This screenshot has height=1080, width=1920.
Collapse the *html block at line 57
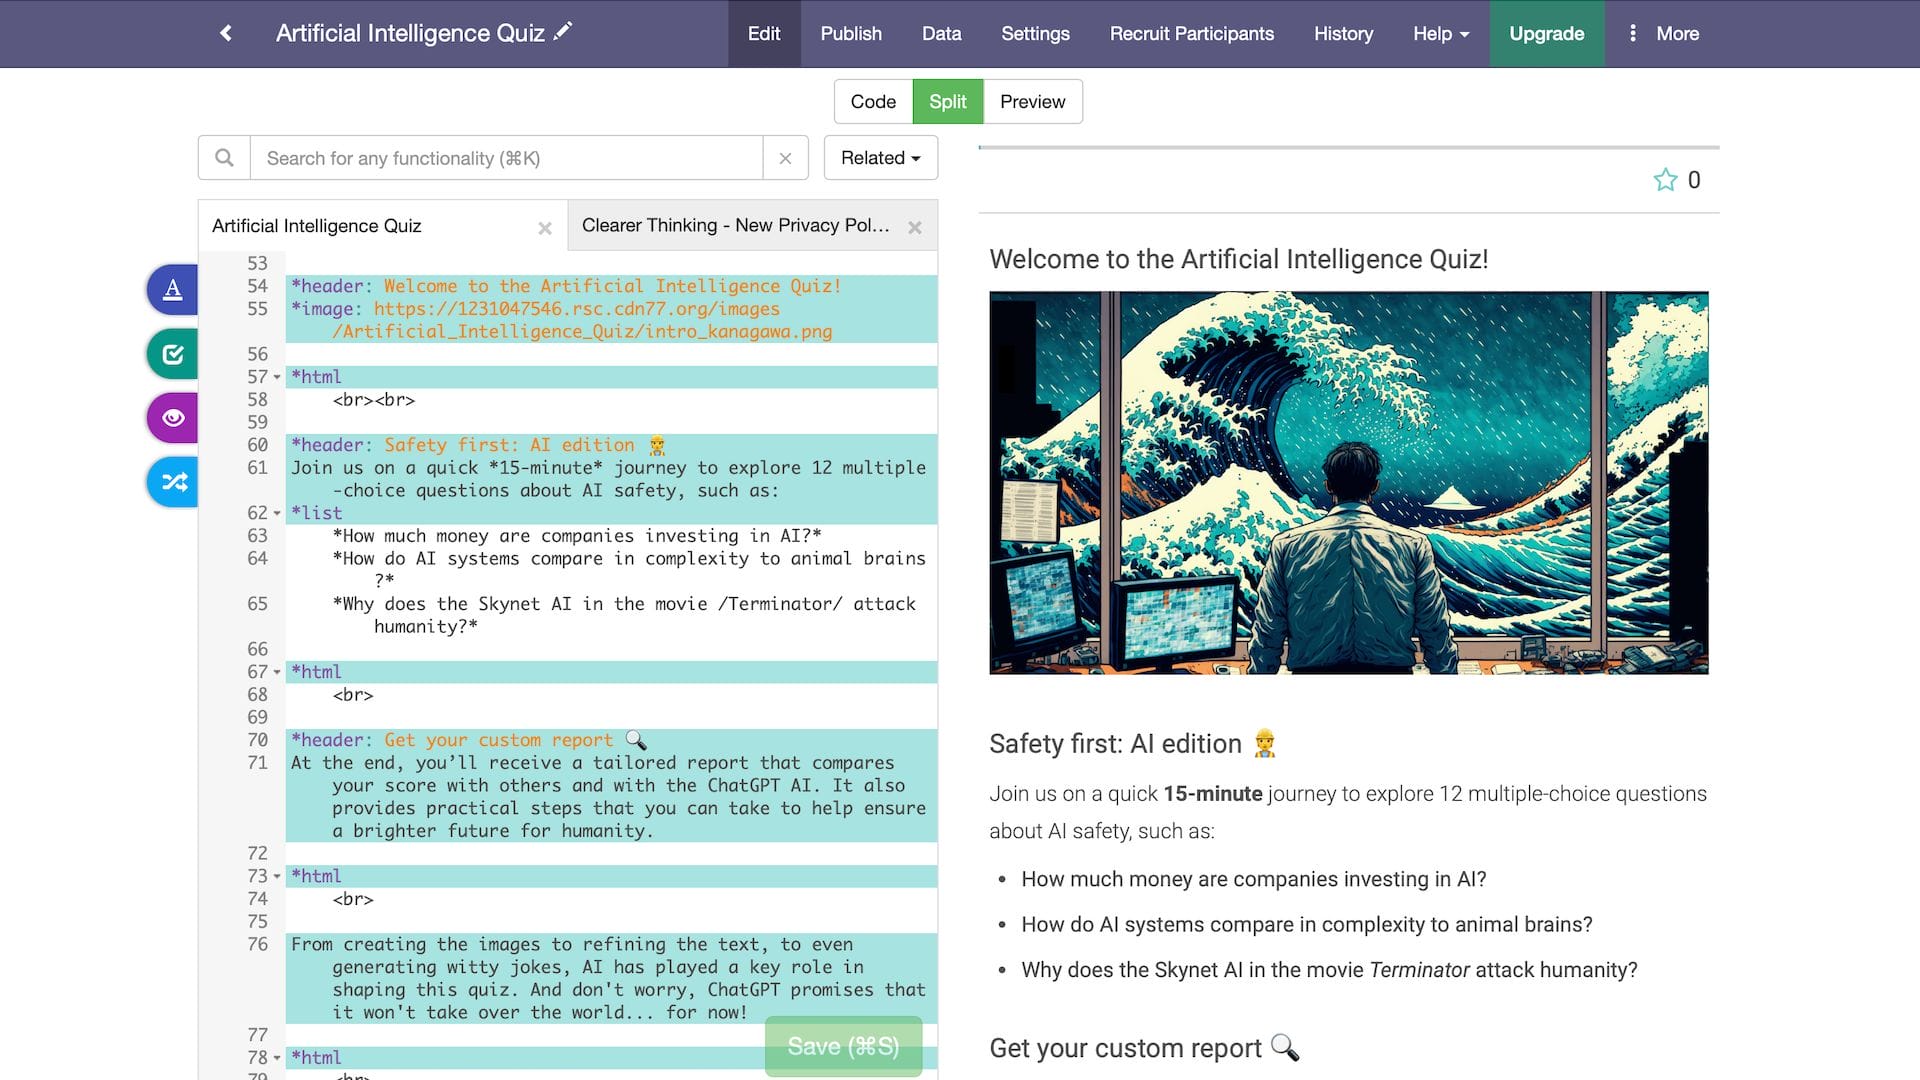[277, 377]
